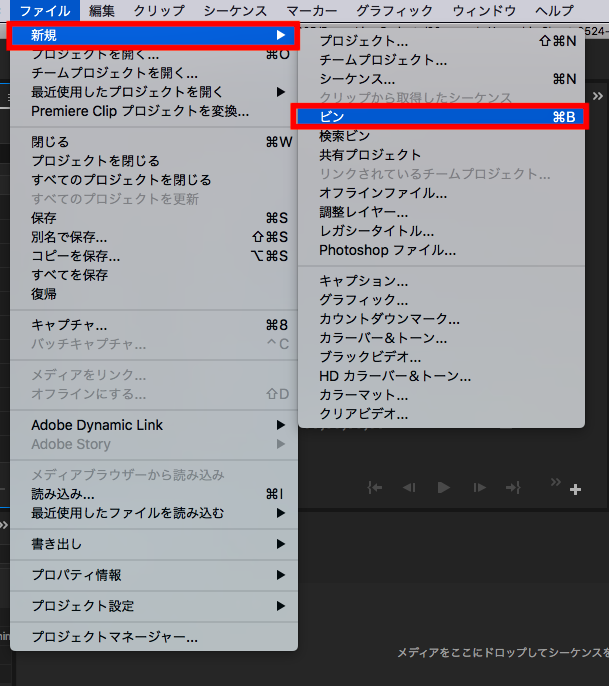Expand Adobe Dynamic Link submenu
The width and height of the screenshot is (609, 686).
pos(154,425)
